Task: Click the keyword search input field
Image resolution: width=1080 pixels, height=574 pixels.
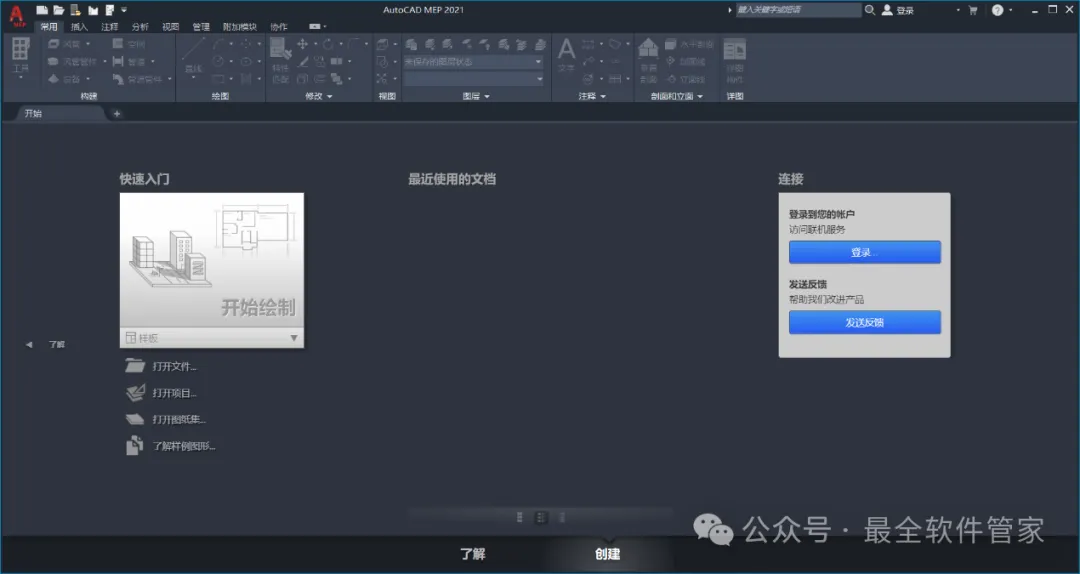Action: [798, 10]
